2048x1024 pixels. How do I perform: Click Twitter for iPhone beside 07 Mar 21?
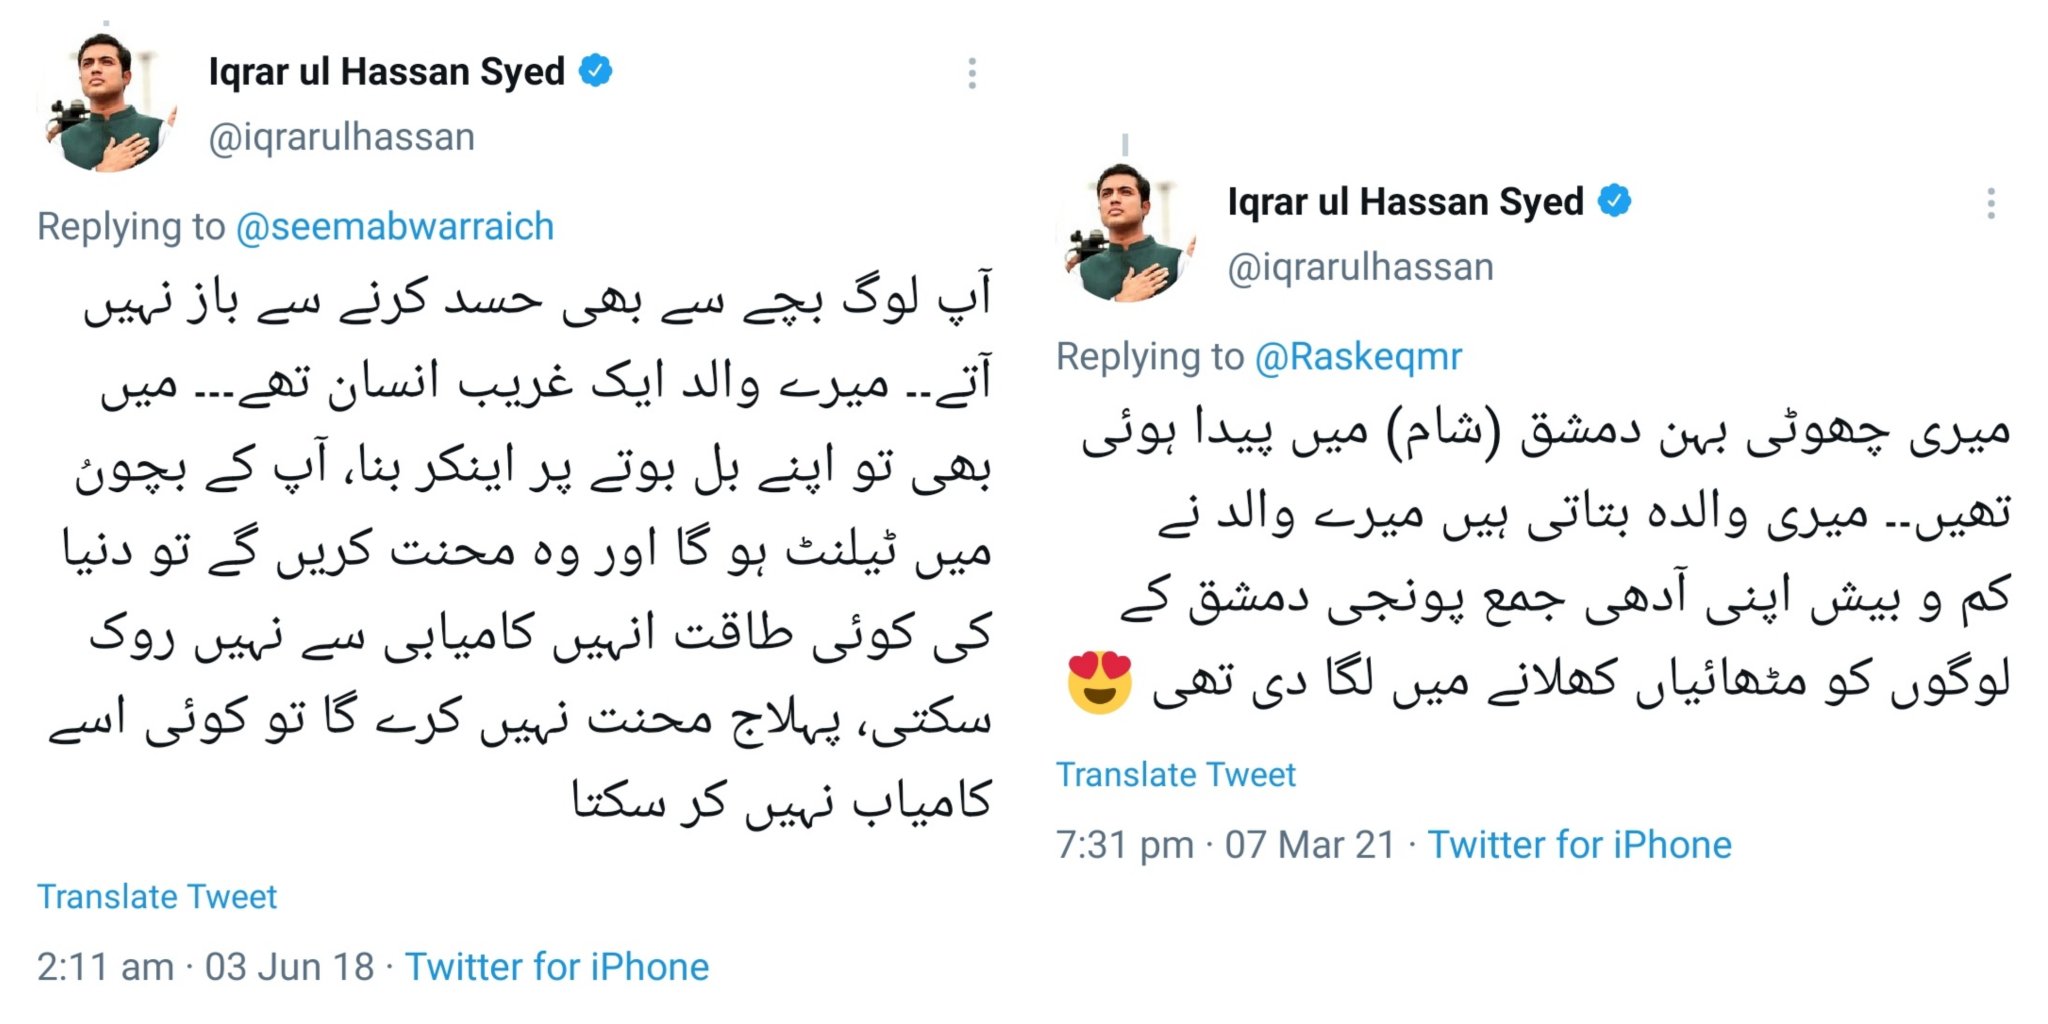(1578, 845)
